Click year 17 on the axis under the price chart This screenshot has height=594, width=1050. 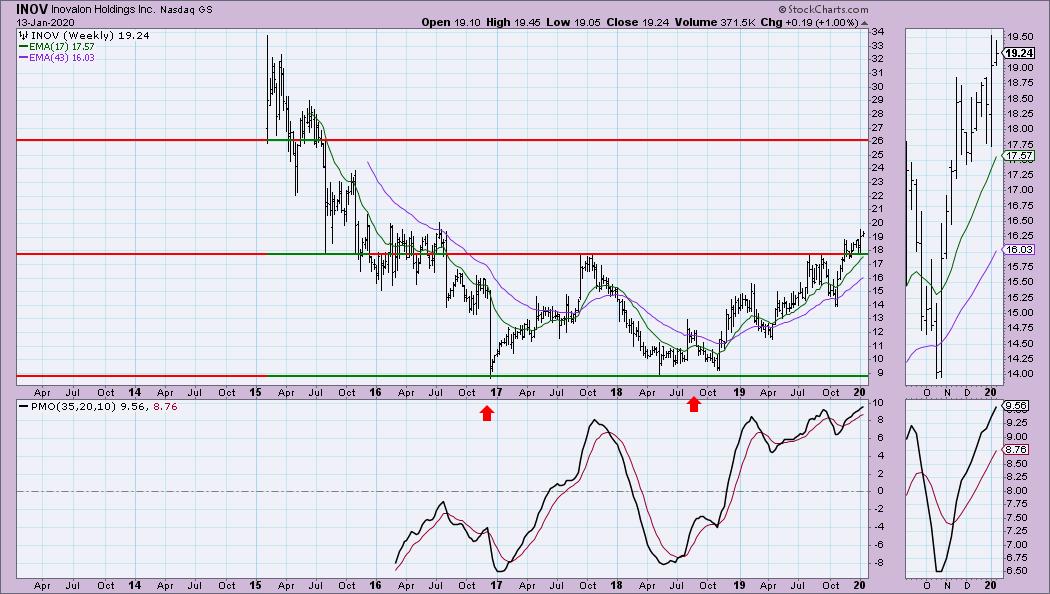496,392
